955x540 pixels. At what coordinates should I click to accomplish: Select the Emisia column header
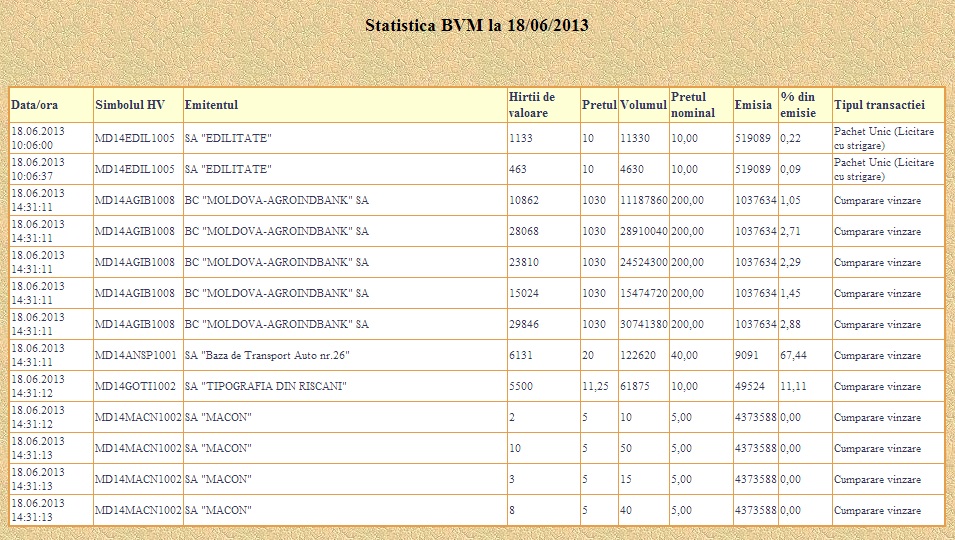point(753,105)
